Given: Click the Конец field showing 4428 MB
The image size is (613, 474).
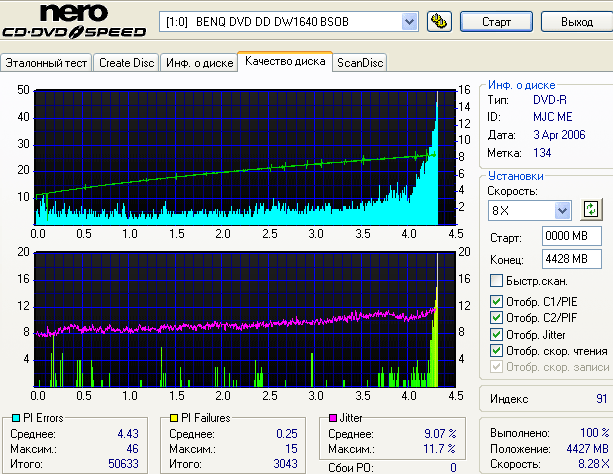Looking at the screenshot, I should tap(572, 259).
